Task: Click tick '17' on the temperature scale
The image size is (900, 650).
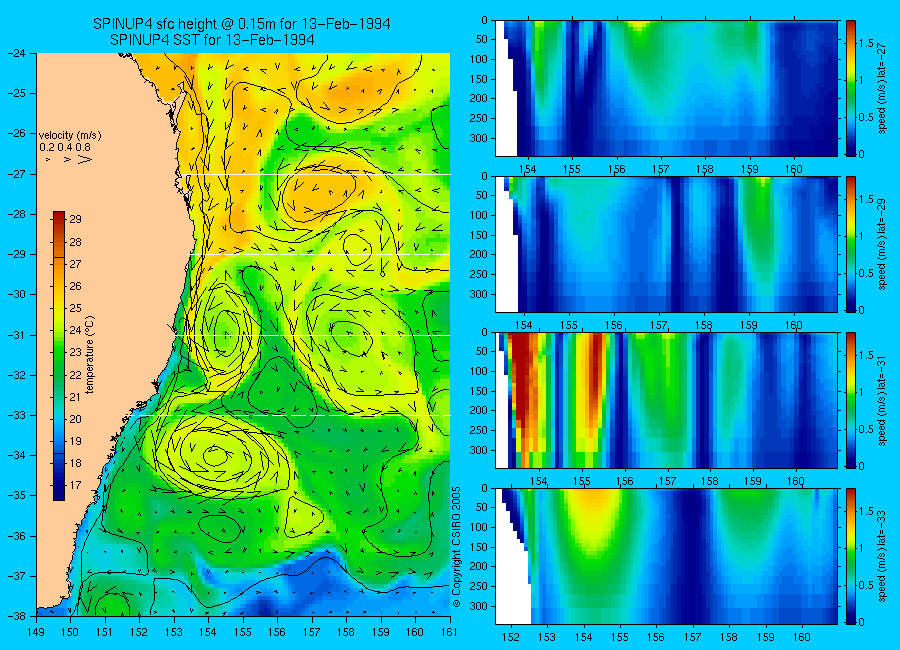Action: click(75, 485)
